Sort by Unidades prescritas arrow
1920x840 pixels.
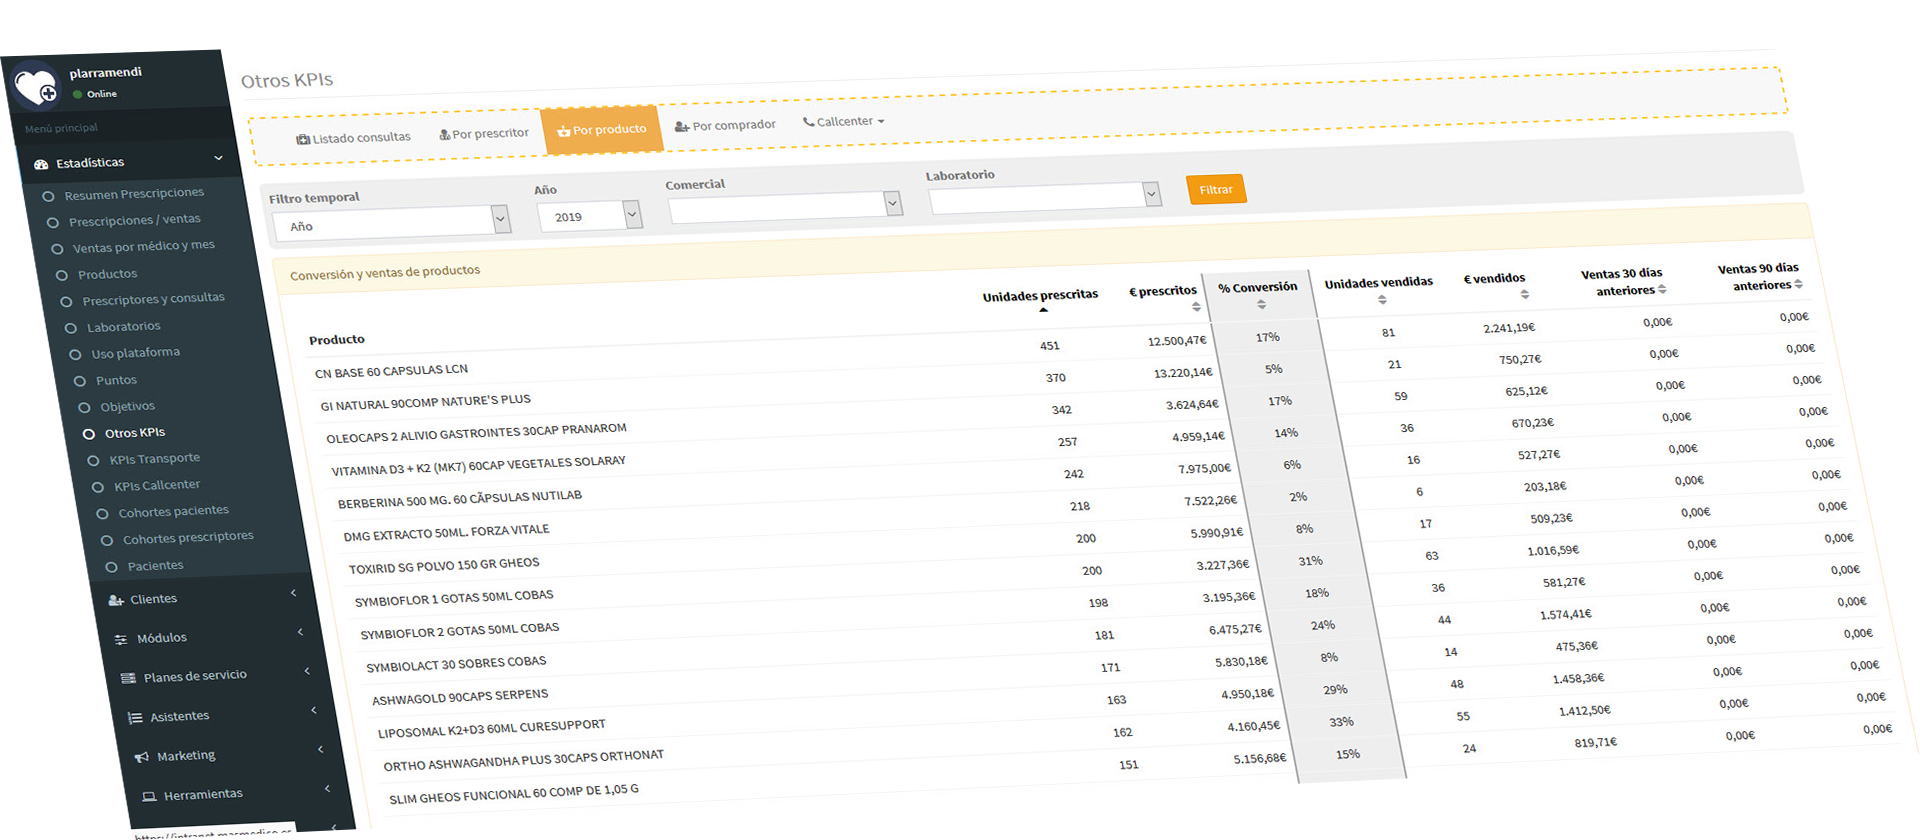pos(1043,310)
